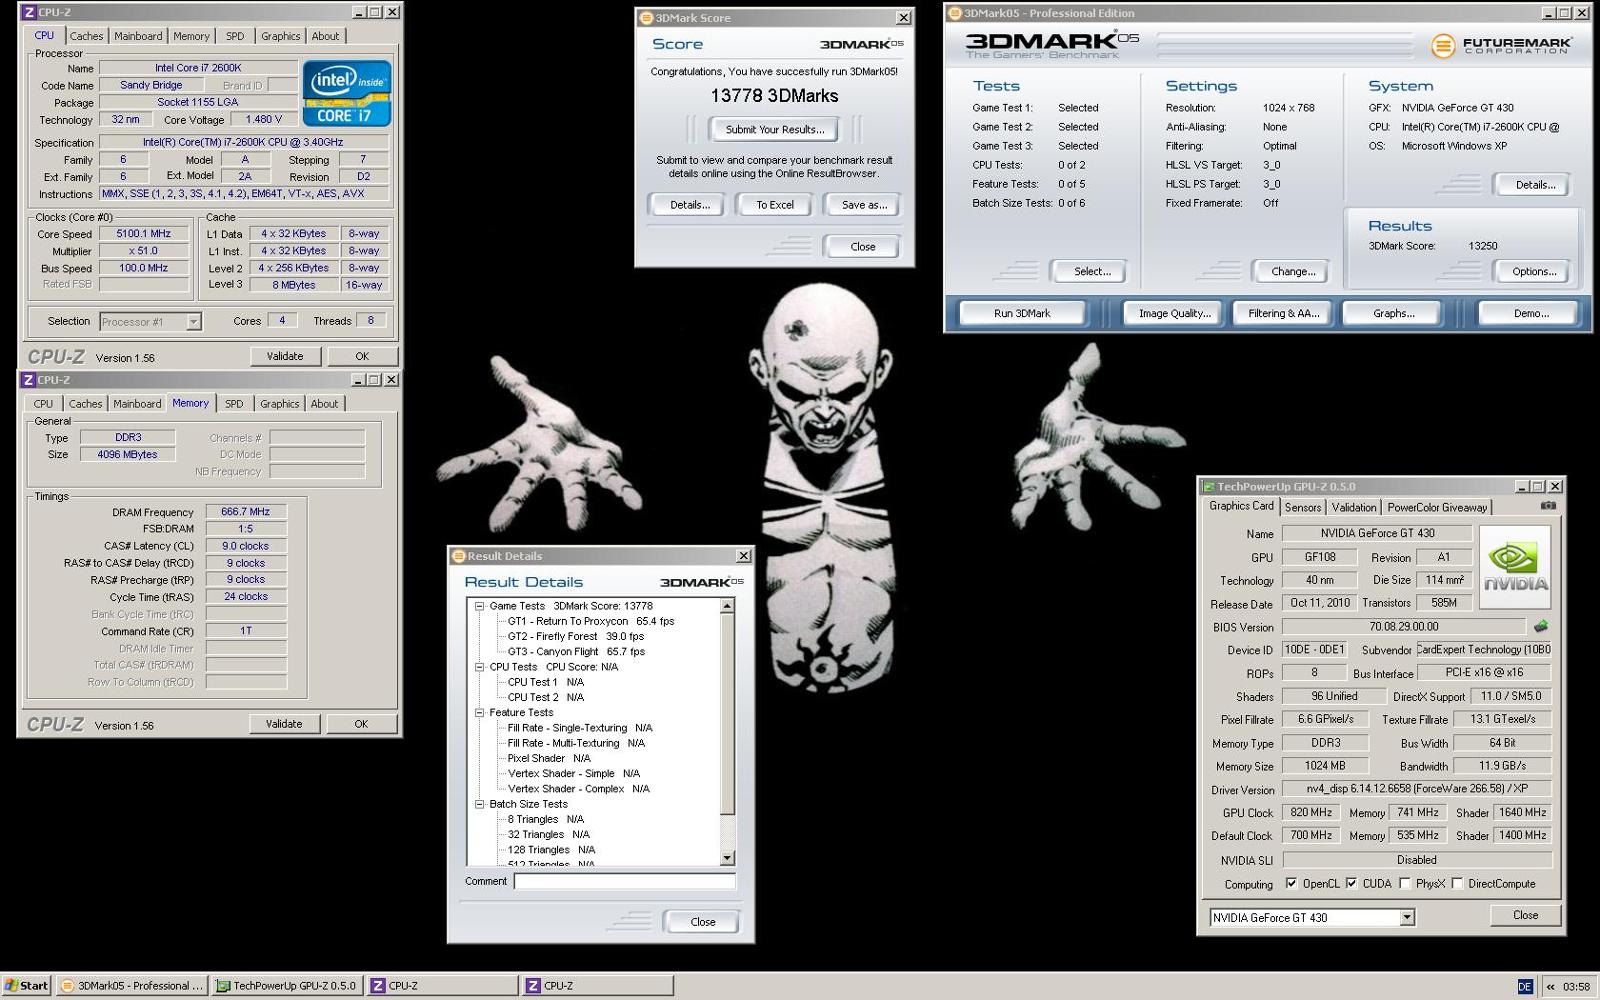Click the Result Details scrollbar up arrow
The height and width of the screenshot is (1000, 1600).
727,606
